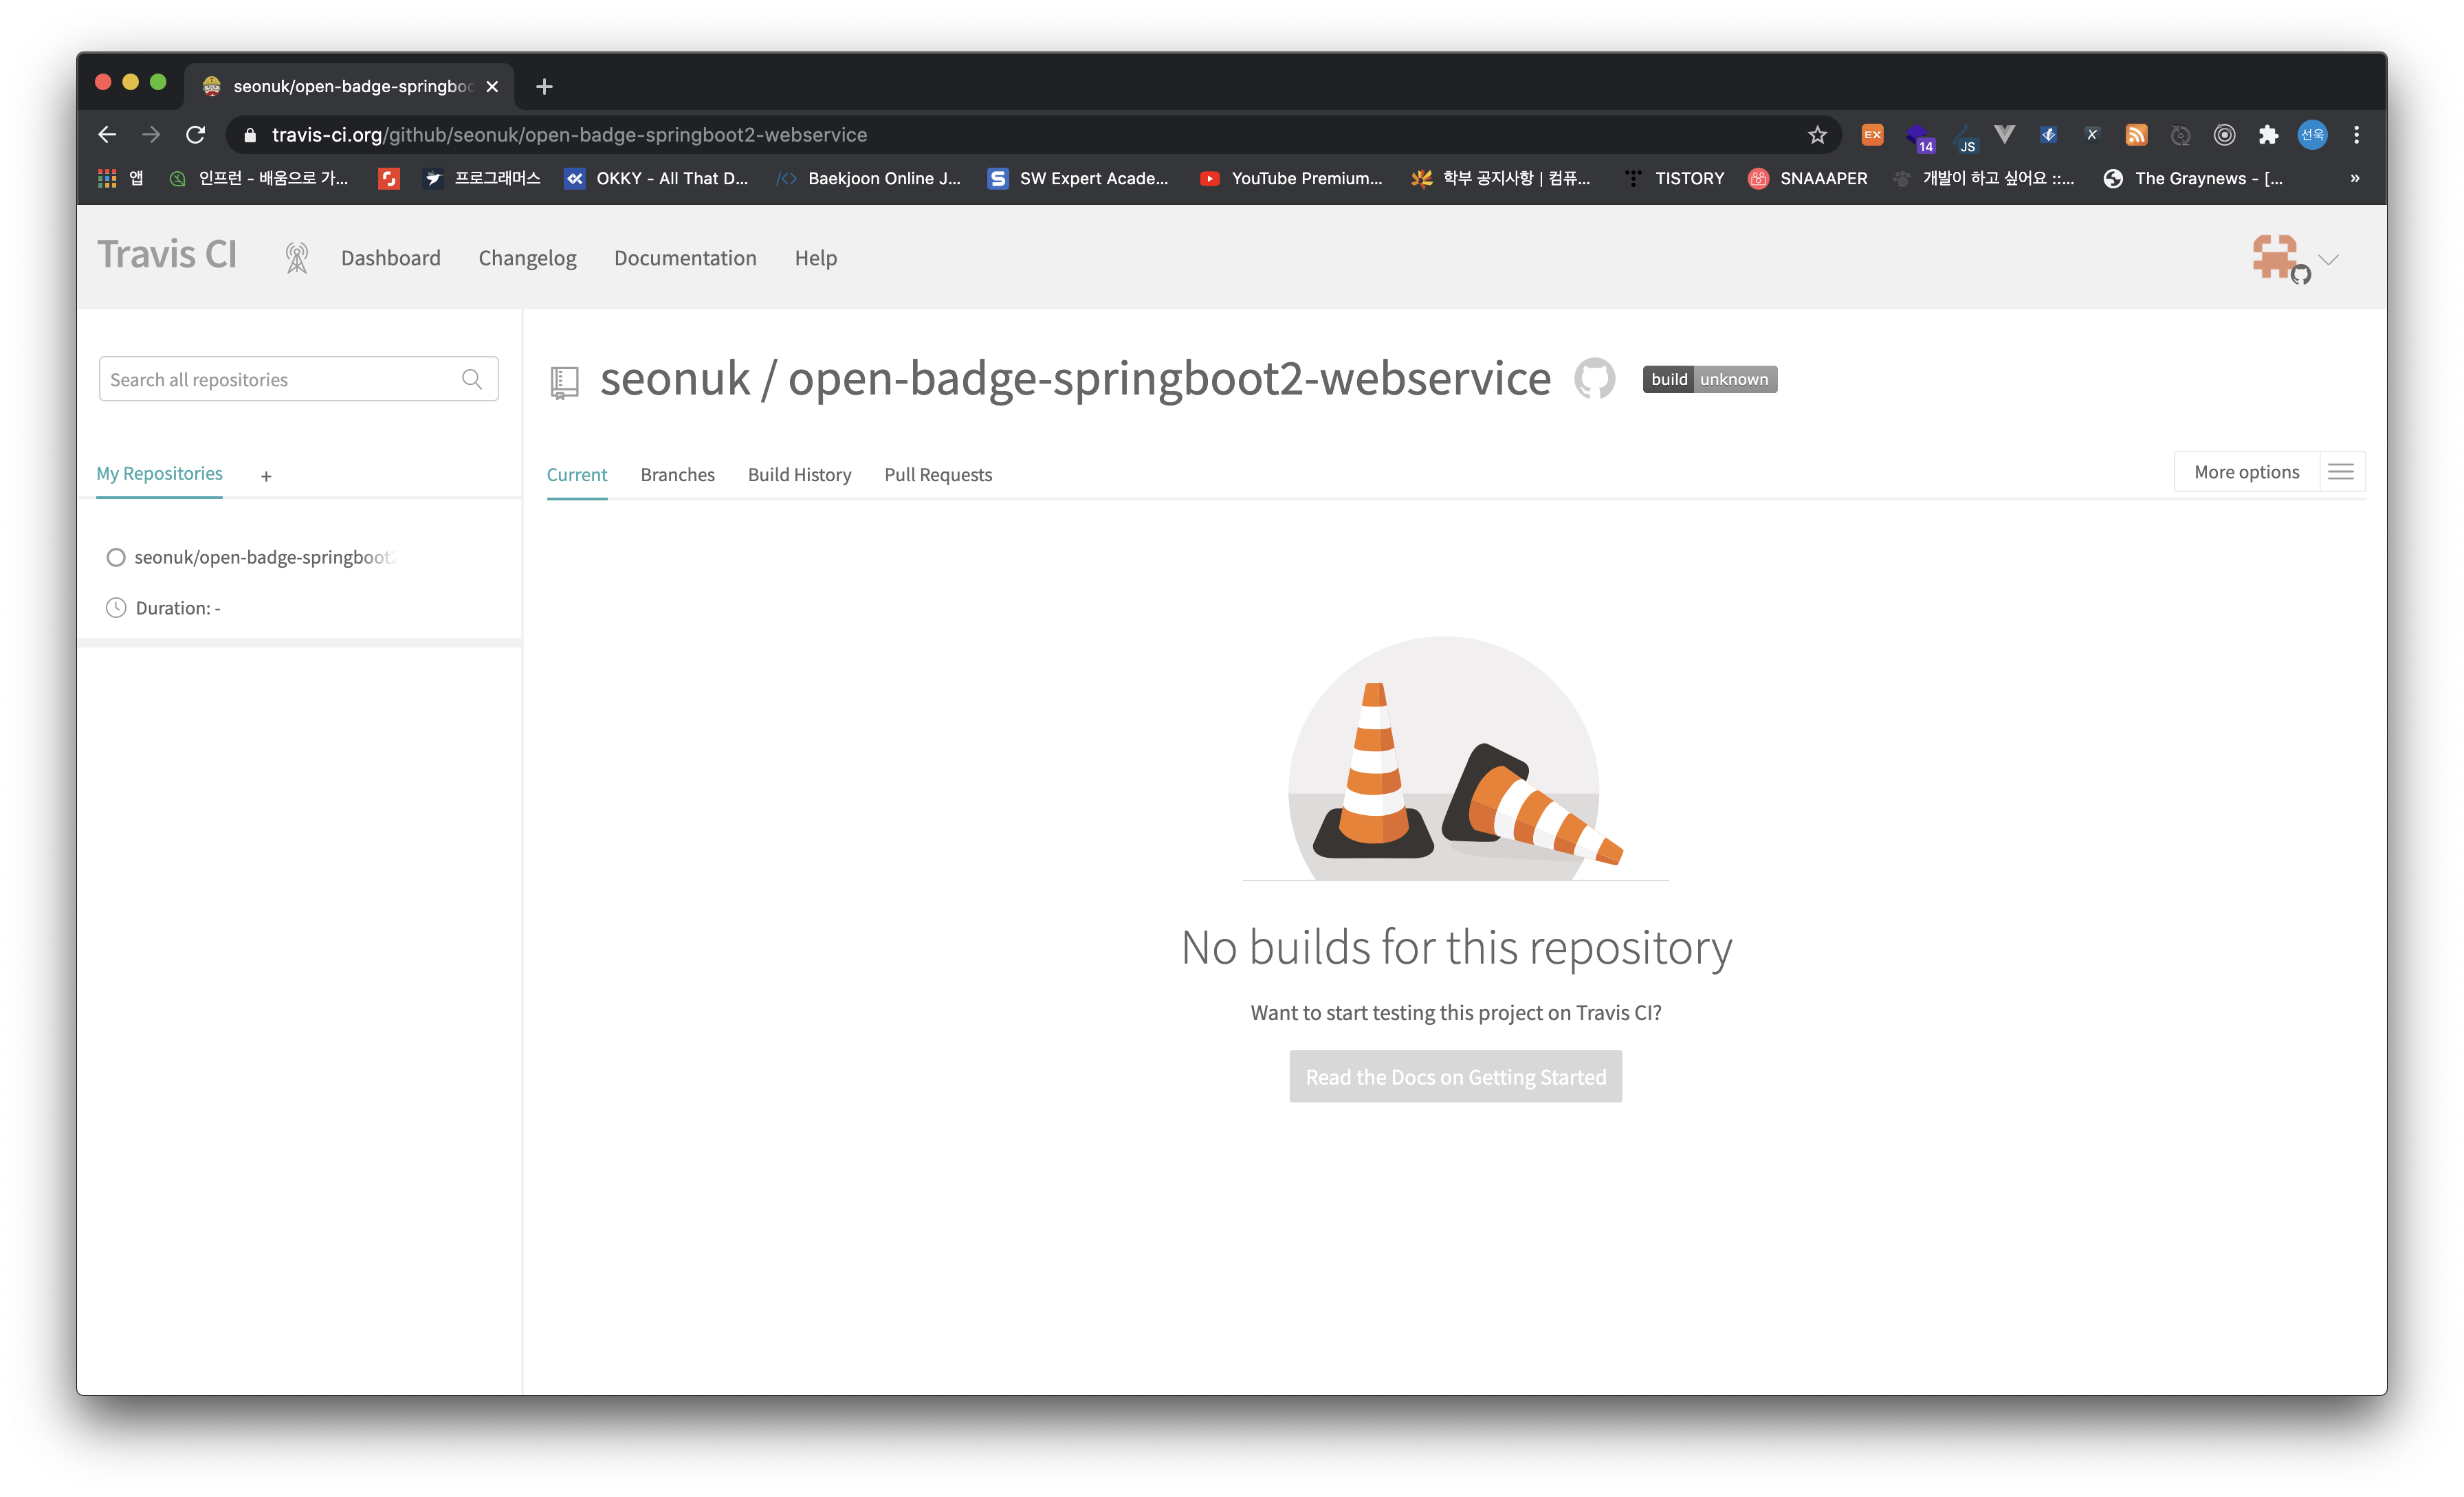Image resolution: width=2464 pixels, height=1497 pixels.
Task: Expand the user avatar dropdown chevron
Action: point(2329,259)
